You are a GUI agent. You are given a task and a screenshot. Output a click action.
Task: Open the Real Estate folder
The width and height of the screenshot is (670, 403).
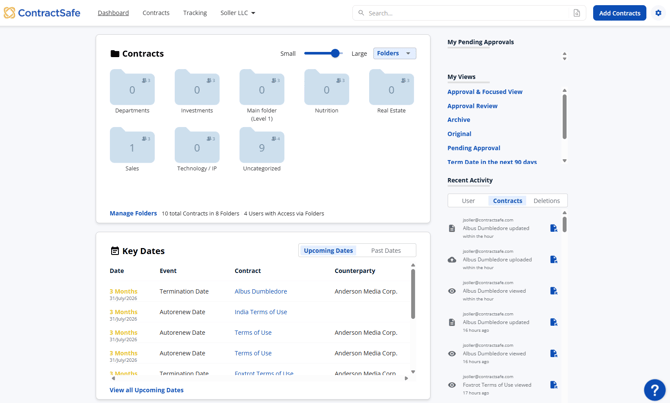[x=391, y=88]
